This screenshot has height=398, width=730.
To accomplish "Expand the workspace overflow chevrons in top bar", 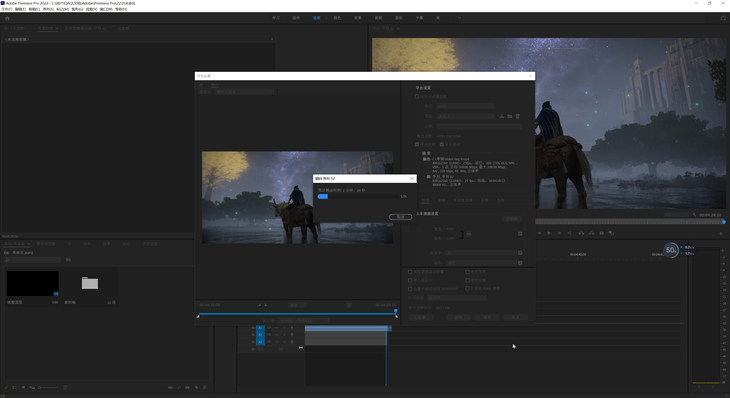I will point(460,18).
